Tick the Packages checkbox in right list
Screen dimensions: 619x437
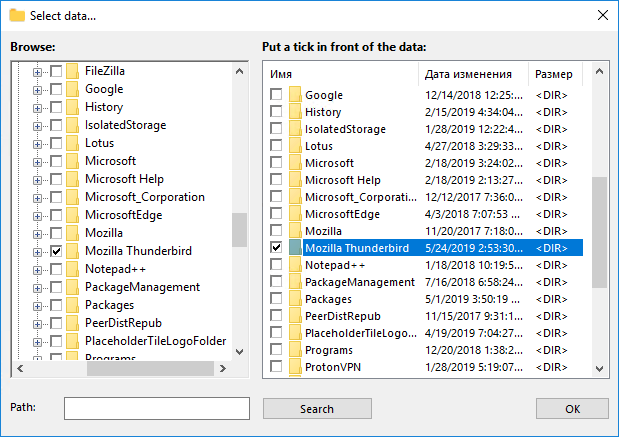coord(276,298)
